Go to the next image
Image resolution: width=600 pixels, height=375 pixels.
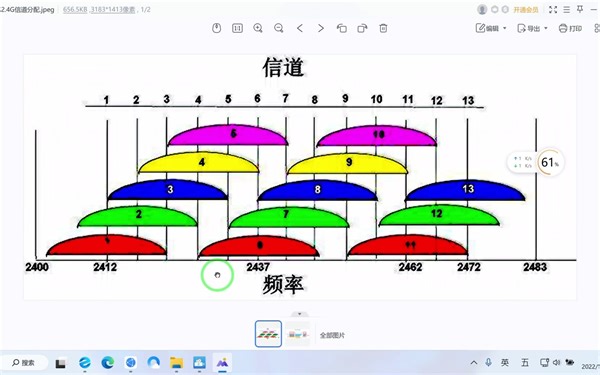[x=321, y=28]
